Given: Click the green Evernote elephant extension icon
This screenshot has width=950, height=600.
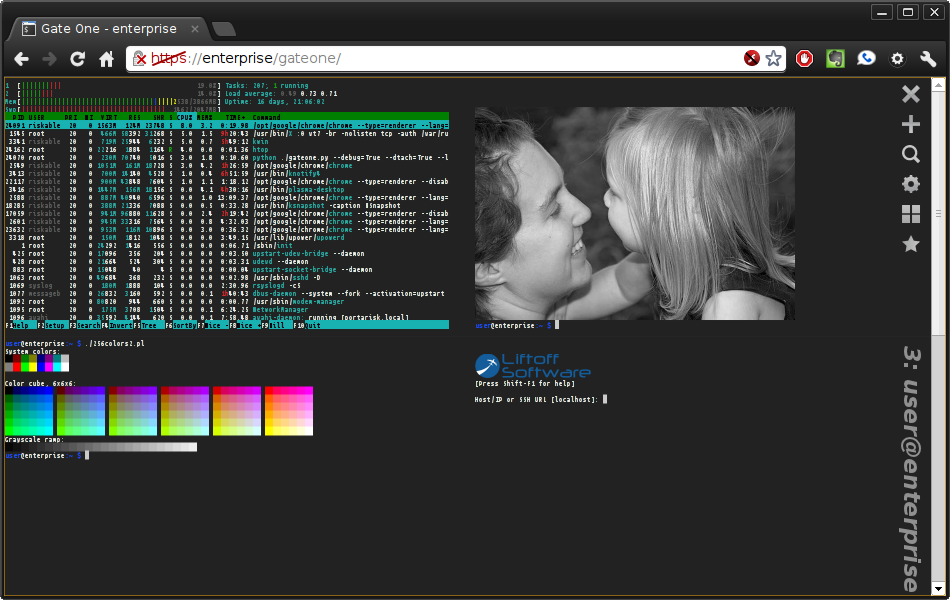Looking at the screenshot, I should [x=835, y=58].
